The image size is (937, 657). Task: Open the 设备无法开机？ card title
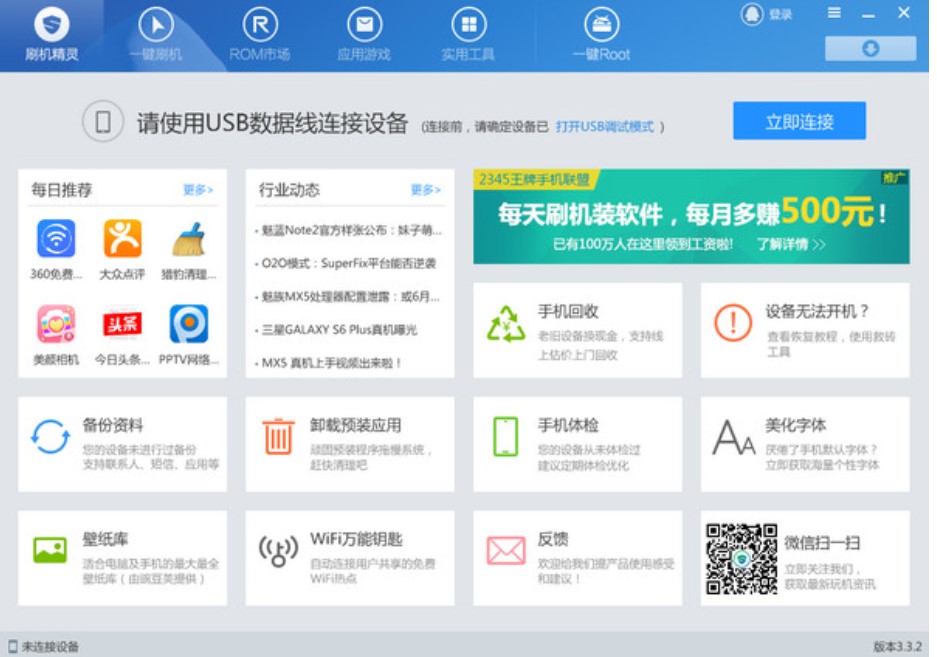tap(817, 311)
